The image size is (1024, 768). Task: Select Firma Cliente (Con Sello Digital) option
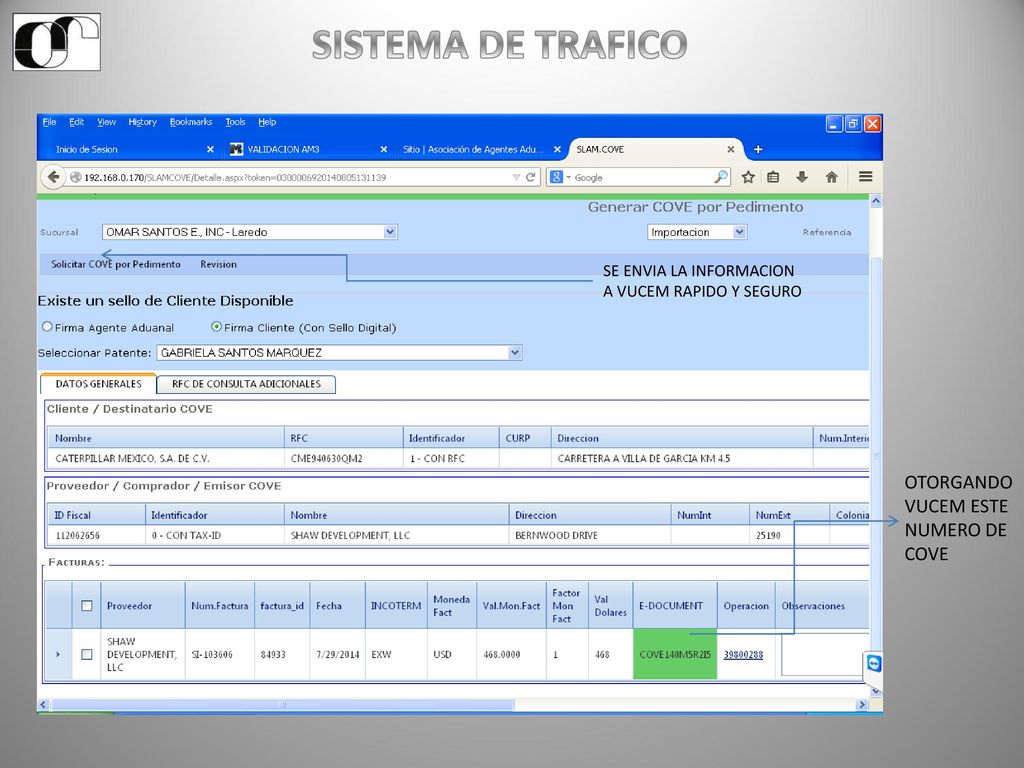point(216,327)
